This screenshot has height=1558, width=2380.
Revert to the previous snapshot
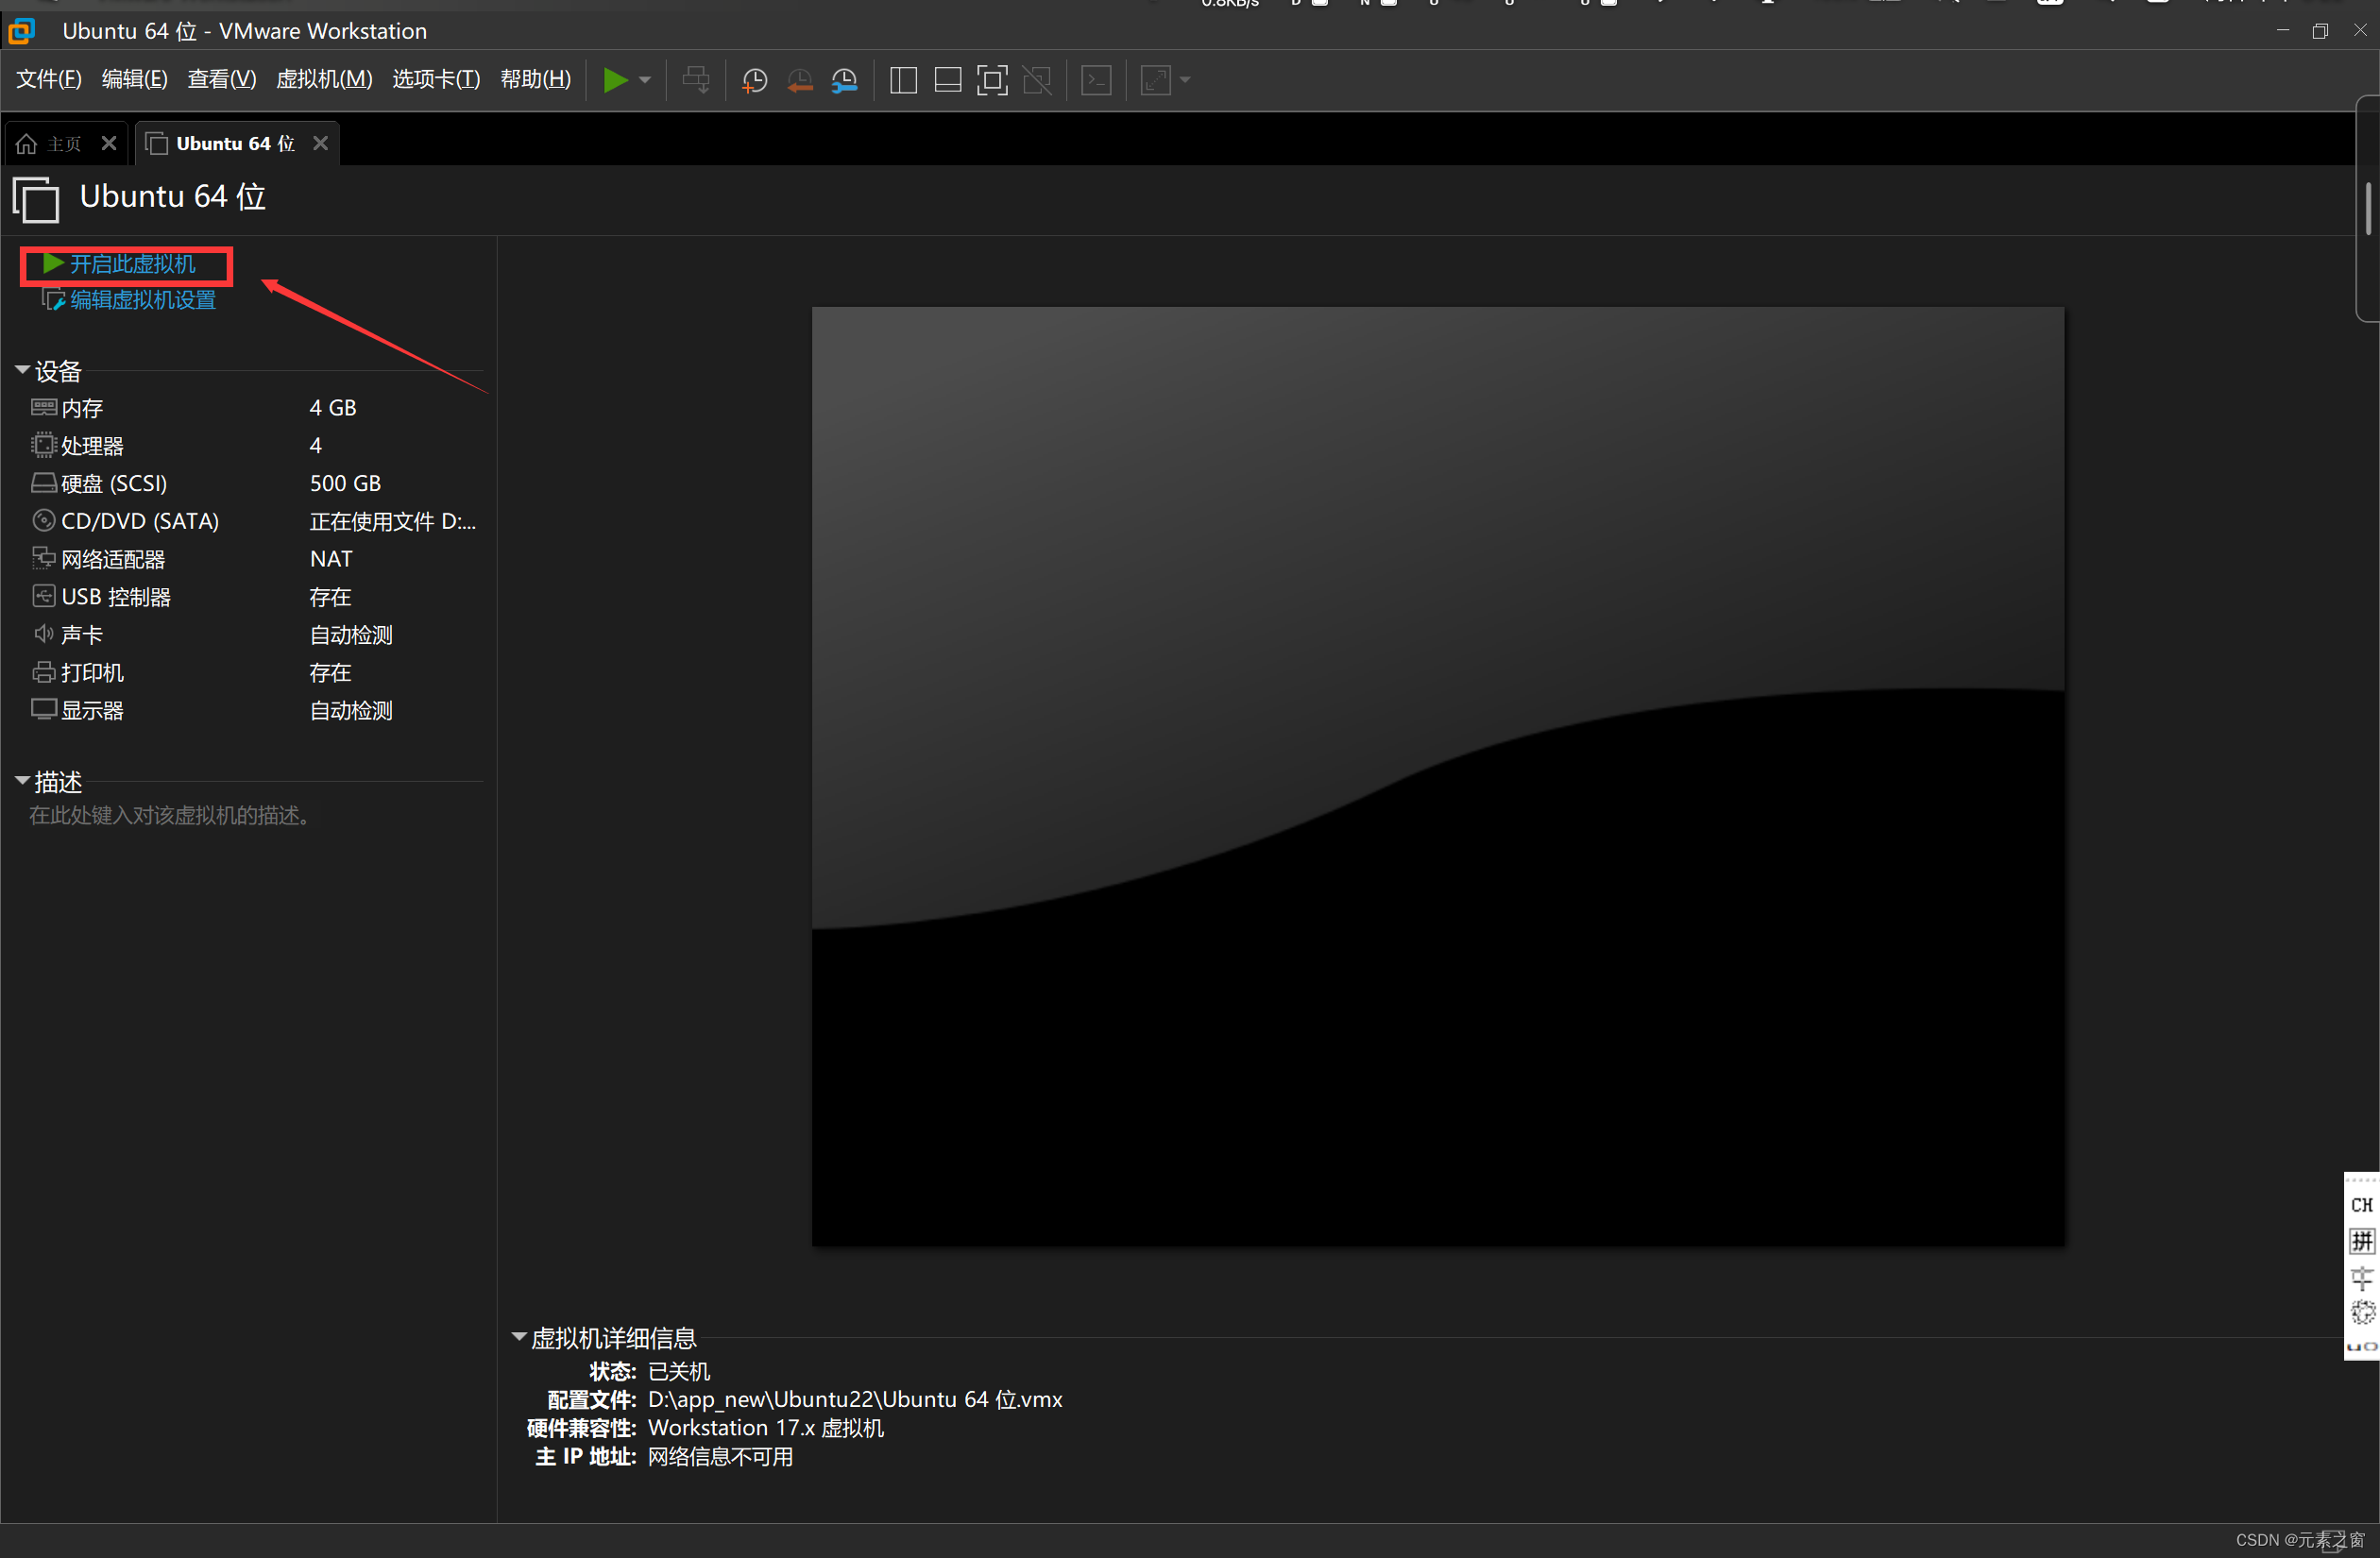click(800, 80)
